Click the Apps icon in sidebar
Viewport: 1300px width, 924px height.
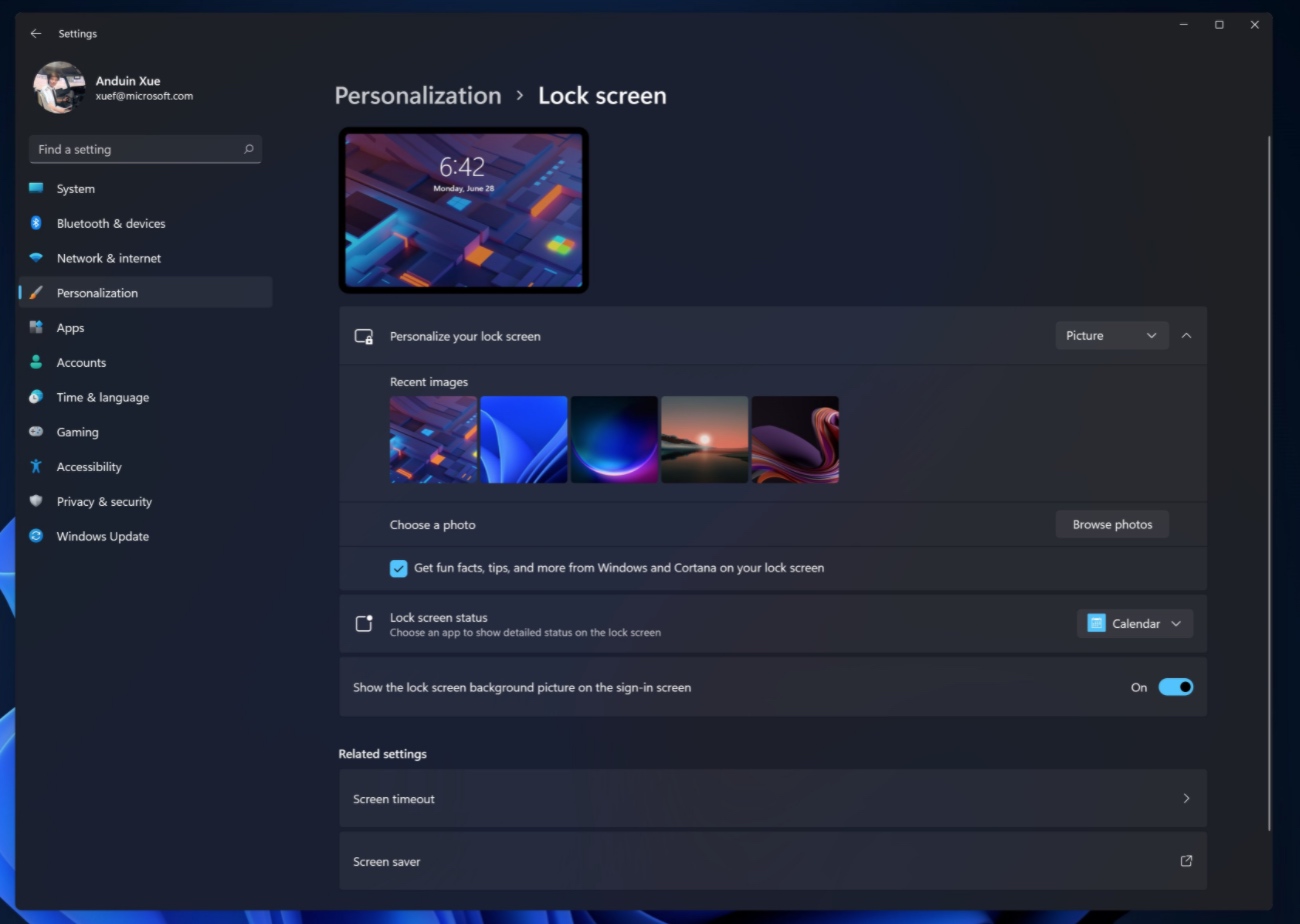pyautogui.click(x=36, y=327)
